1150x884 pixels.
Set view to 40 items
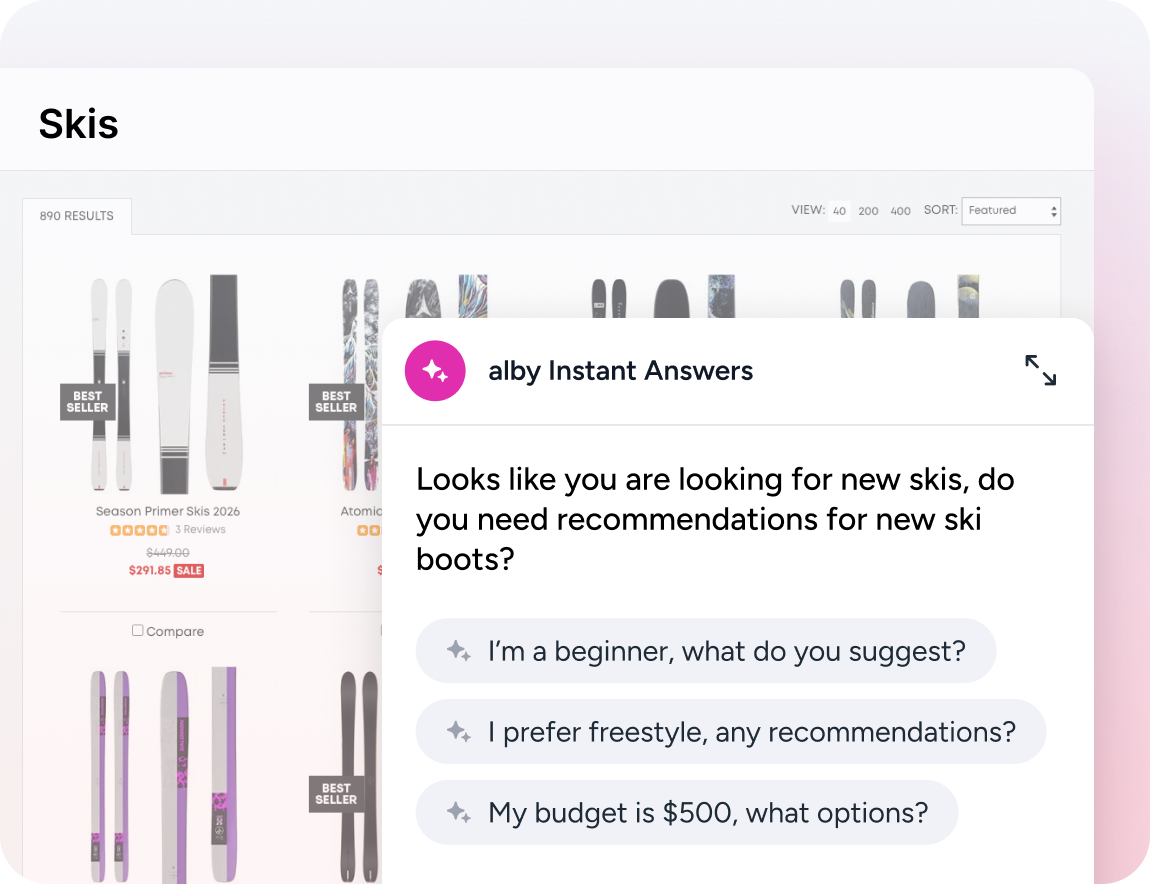click(839, 211)
